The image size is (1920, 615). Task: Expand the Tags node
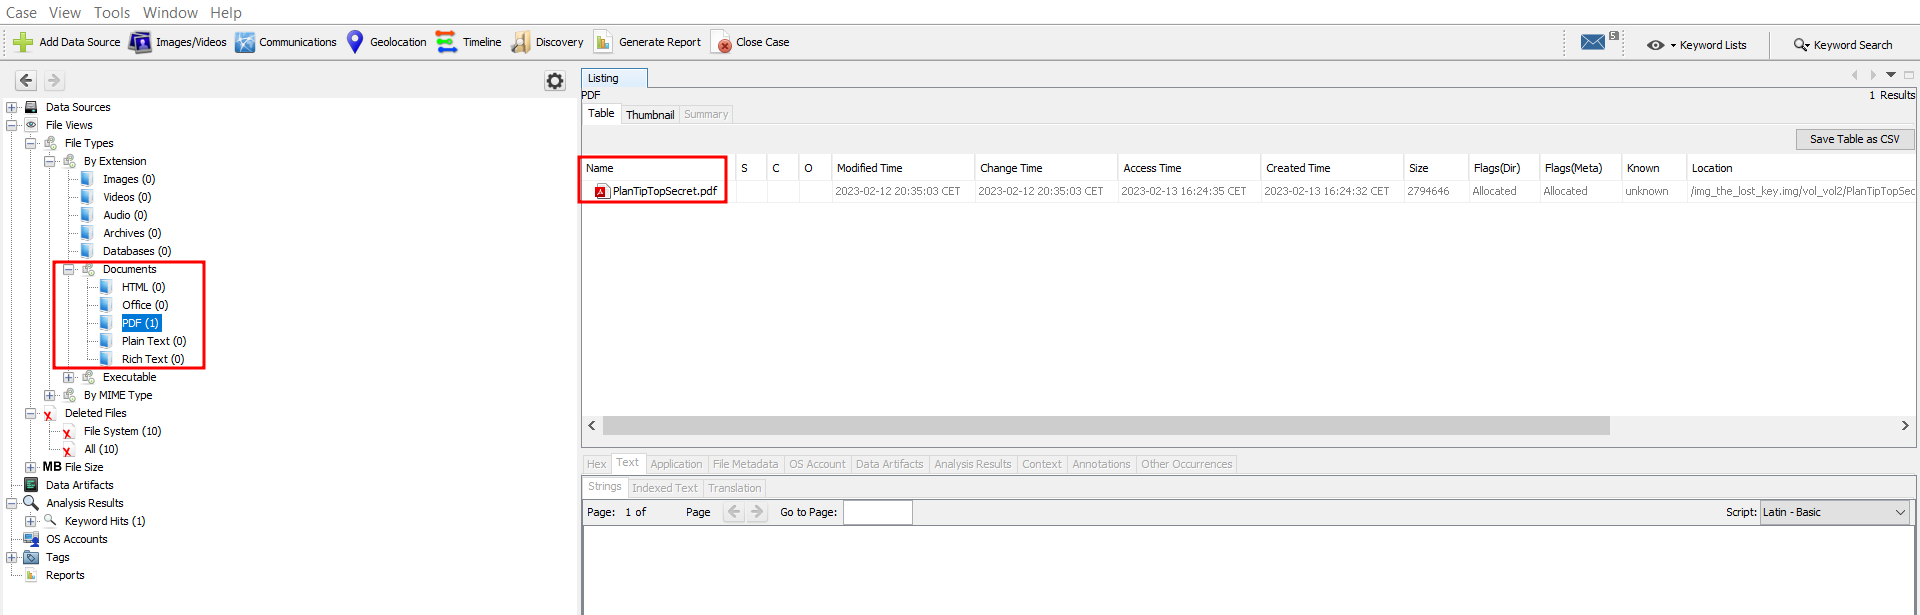click(x=12, y=557)
